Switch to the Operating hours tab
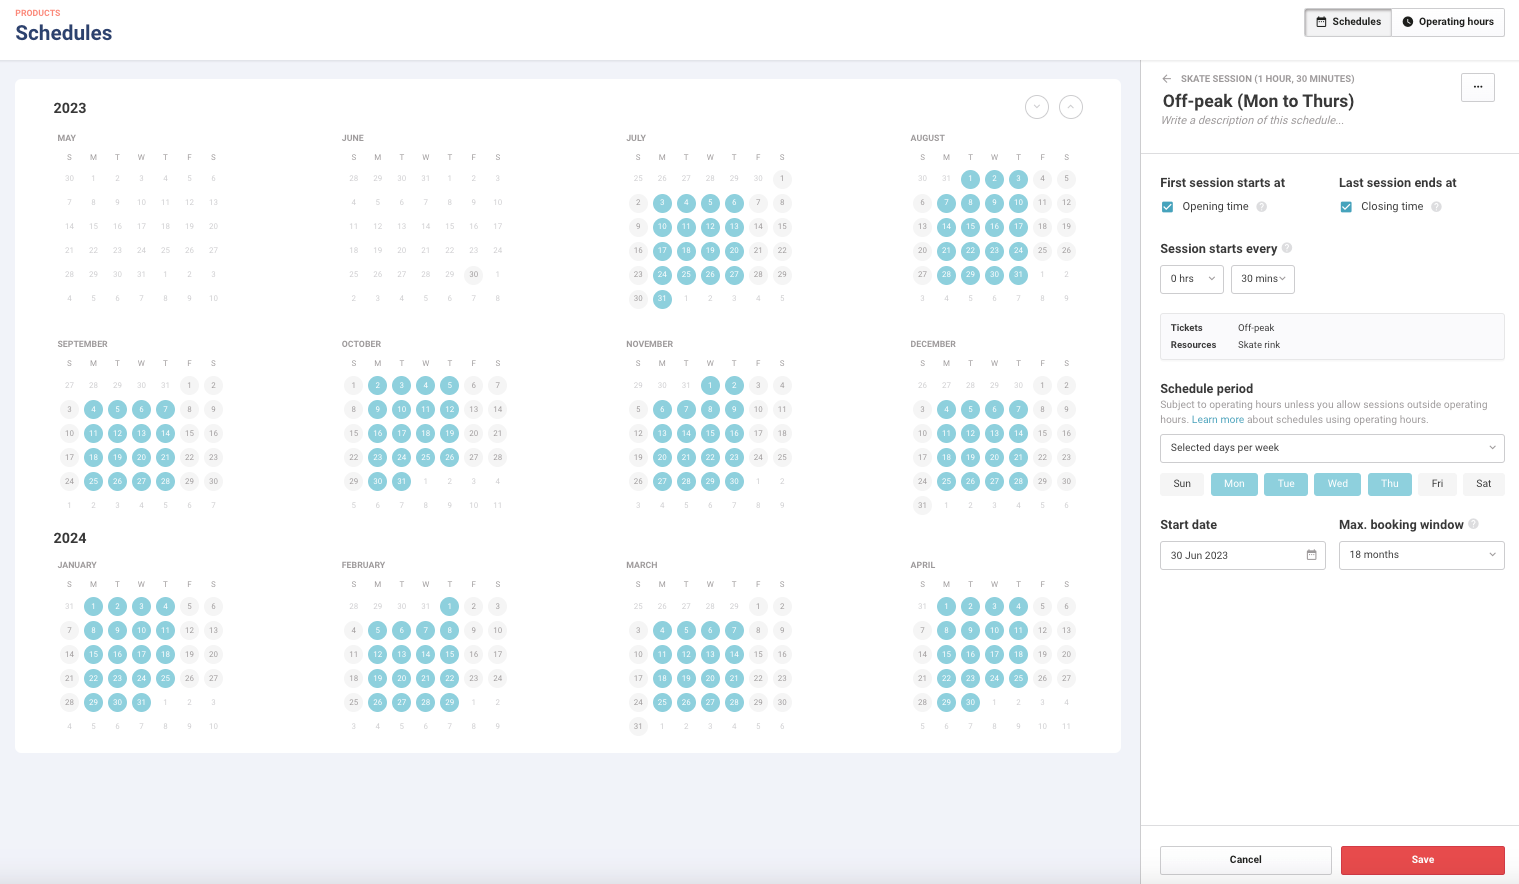This screenshot has width=1519, height=884. click(1448, 22)
